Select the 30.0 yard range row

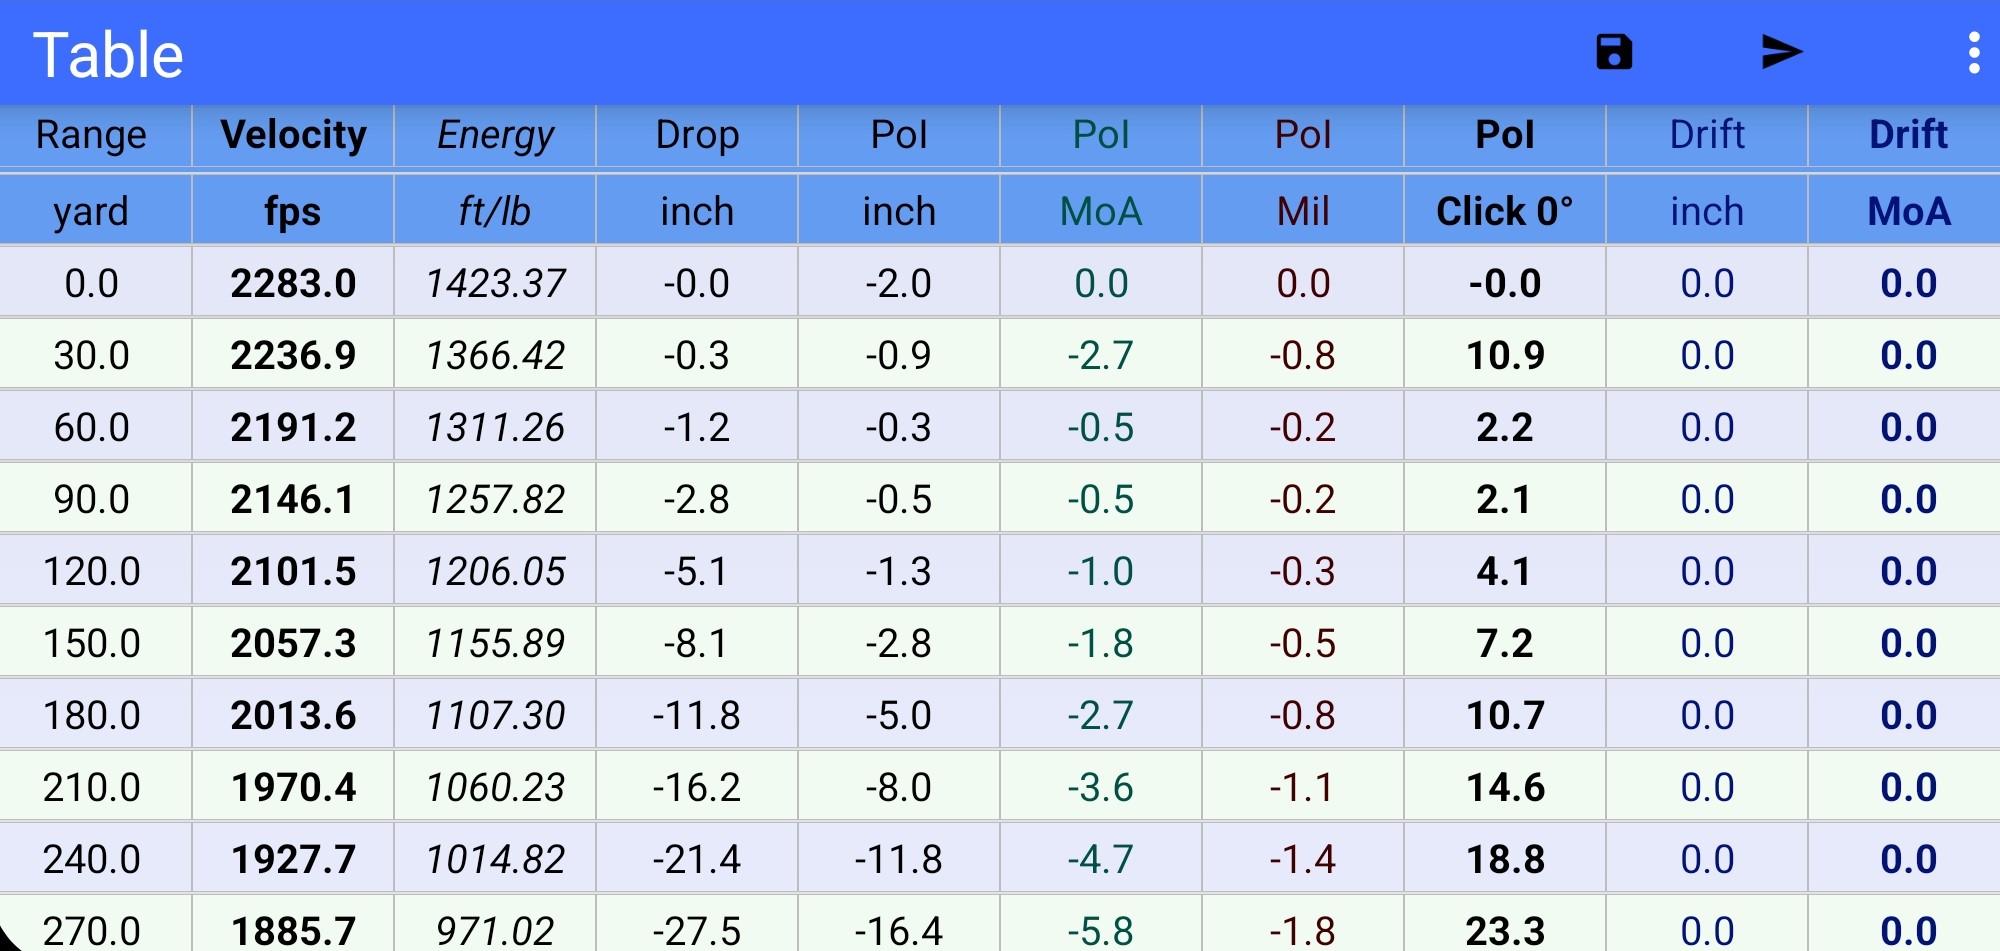[91, 355]
